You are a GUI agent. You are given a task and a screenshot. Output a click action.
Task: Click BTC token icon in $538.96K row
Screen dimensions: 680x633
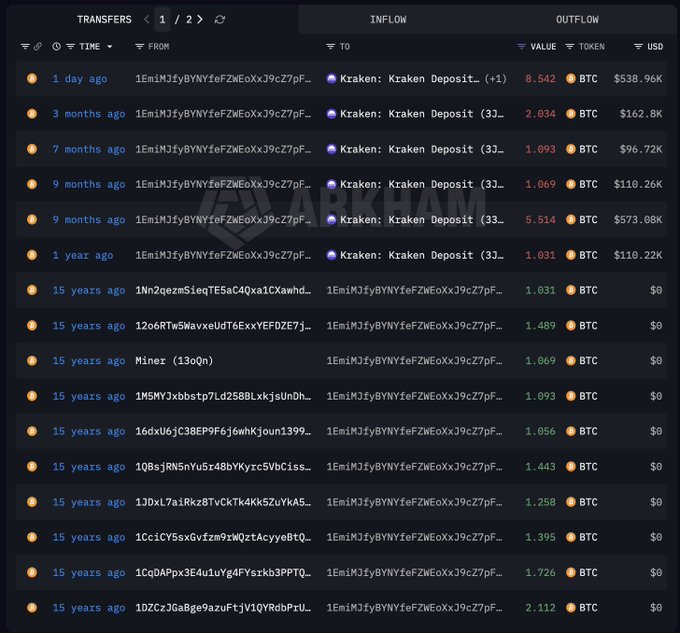tap(571, 78)
